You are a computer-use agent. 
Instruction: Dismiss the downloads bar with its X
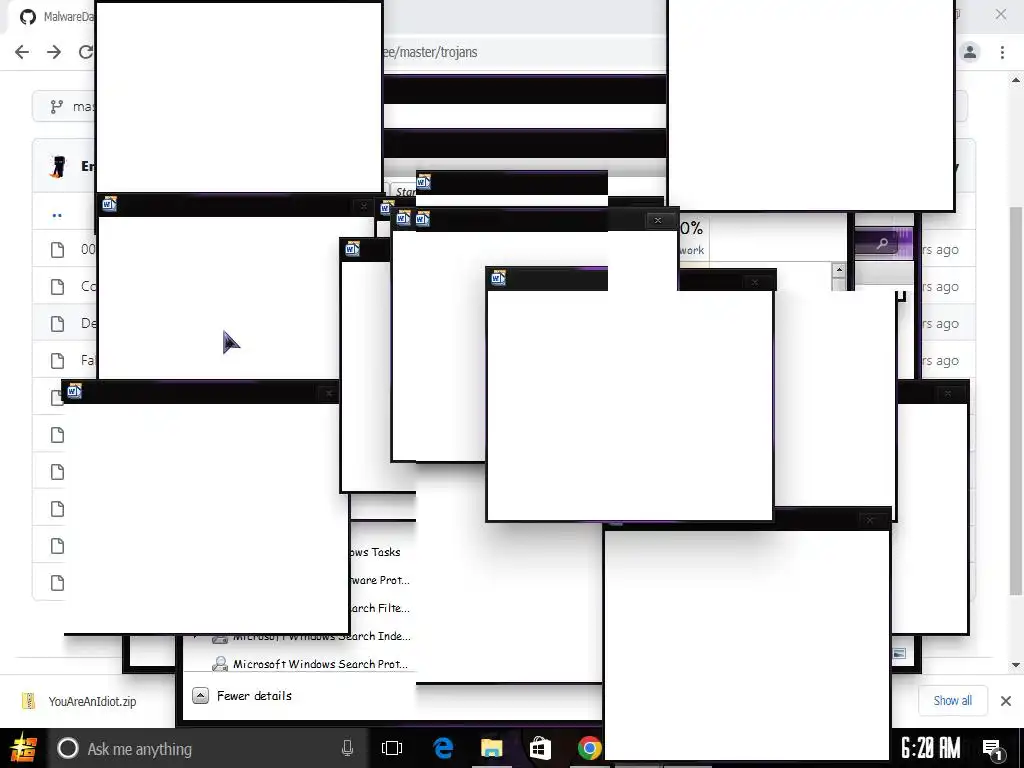coord(1006,701)
